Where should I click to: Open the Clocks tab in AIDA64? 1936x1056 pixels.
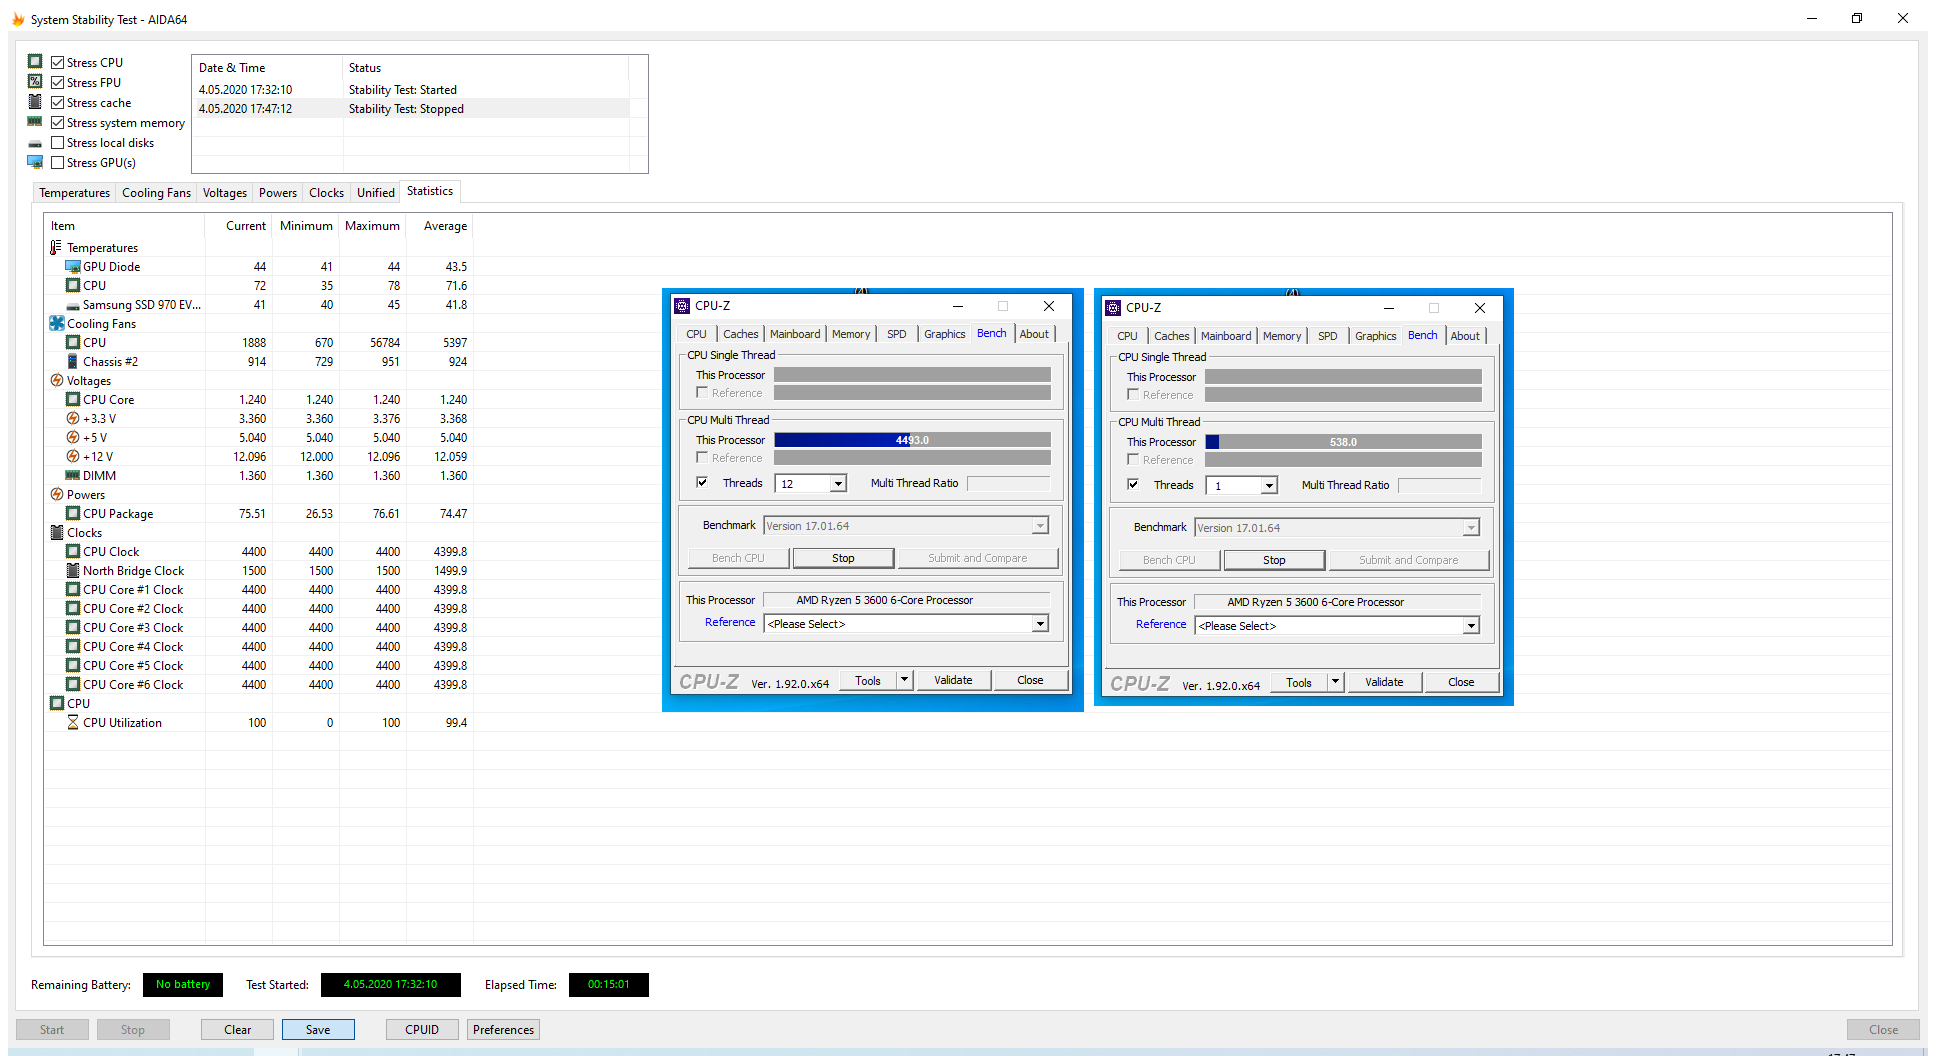pyautogui.click(x=326, y=193)
